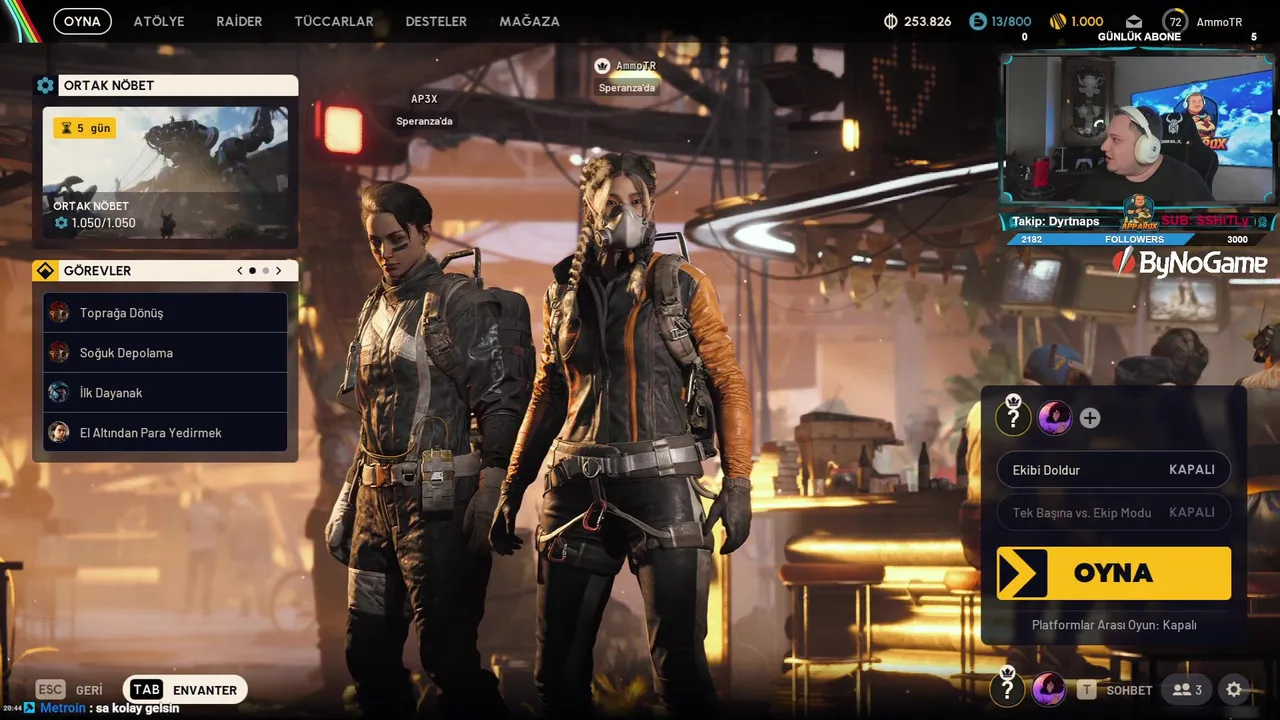The height and width of the screenshot is (720, 1280).
Task: Click the 13/800 blue token icon
Action: pyautogui.click(x=978, y=21)
